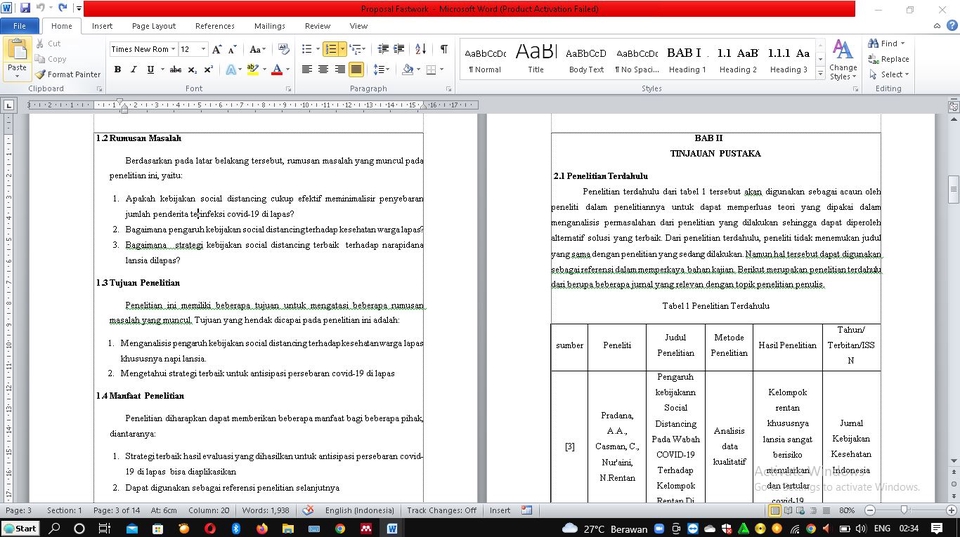Click the Paste icon in Clipboard group
The width and height of the screenshot is (960, 537).
17,50
